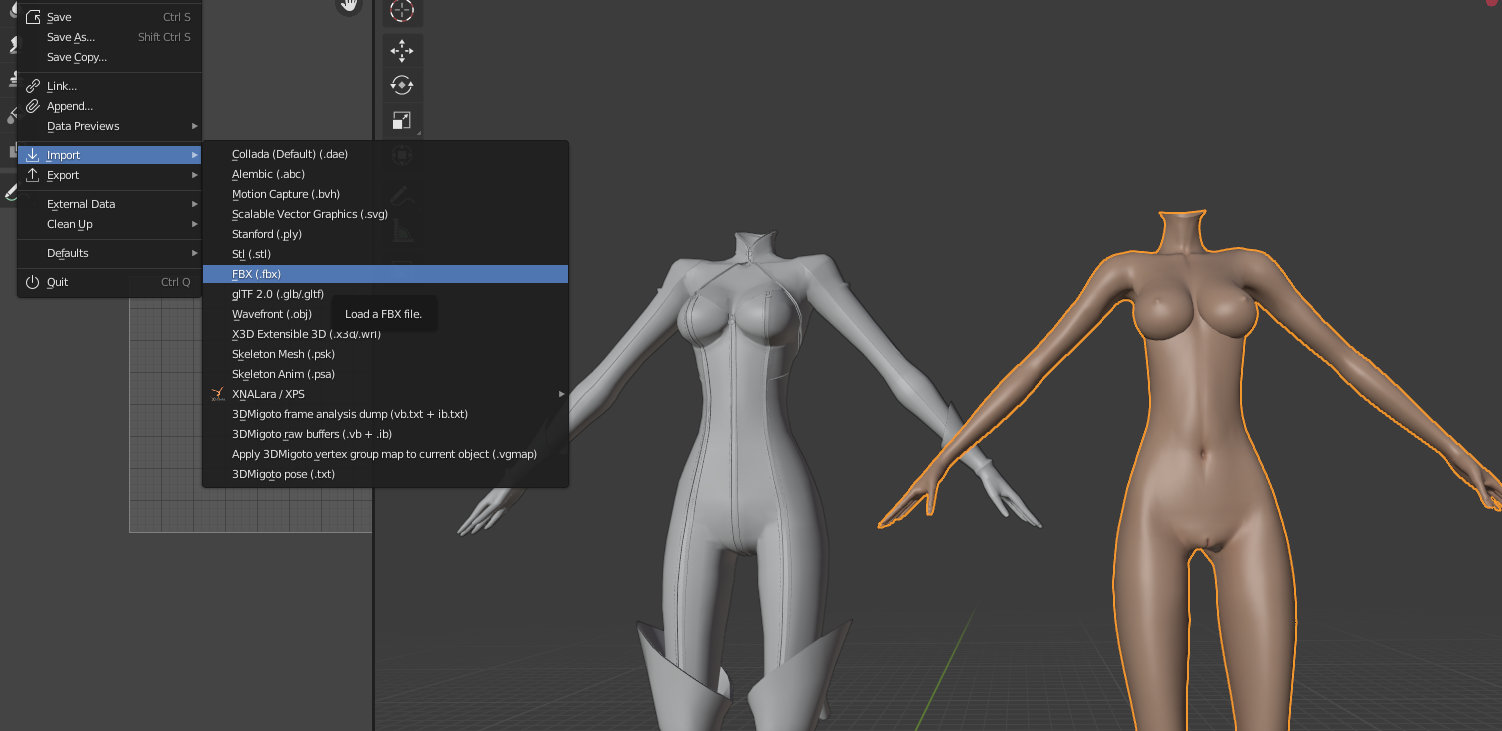Screen dimensions: 1502x731
Task: Choose X3D Extensible 3D import
Action: 385,334
